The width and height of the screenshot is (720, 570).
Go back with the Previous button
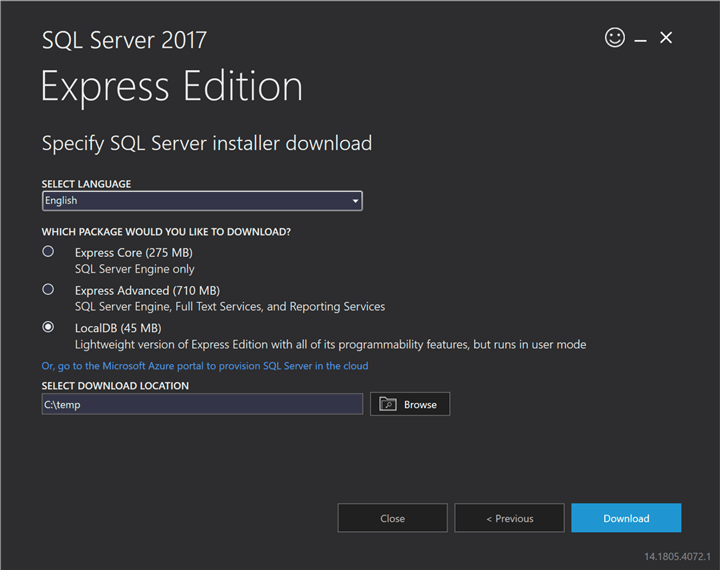coord(509,518)
